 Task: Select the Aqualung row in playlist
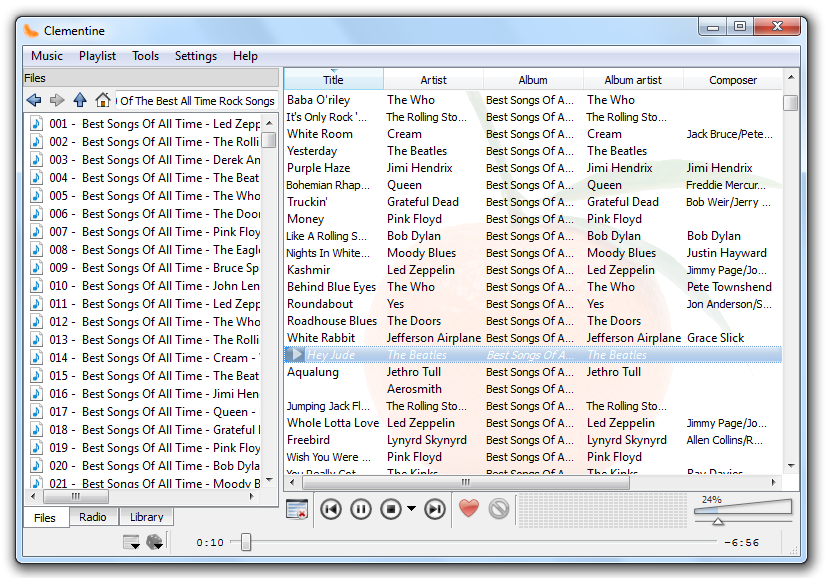(313, 372)
